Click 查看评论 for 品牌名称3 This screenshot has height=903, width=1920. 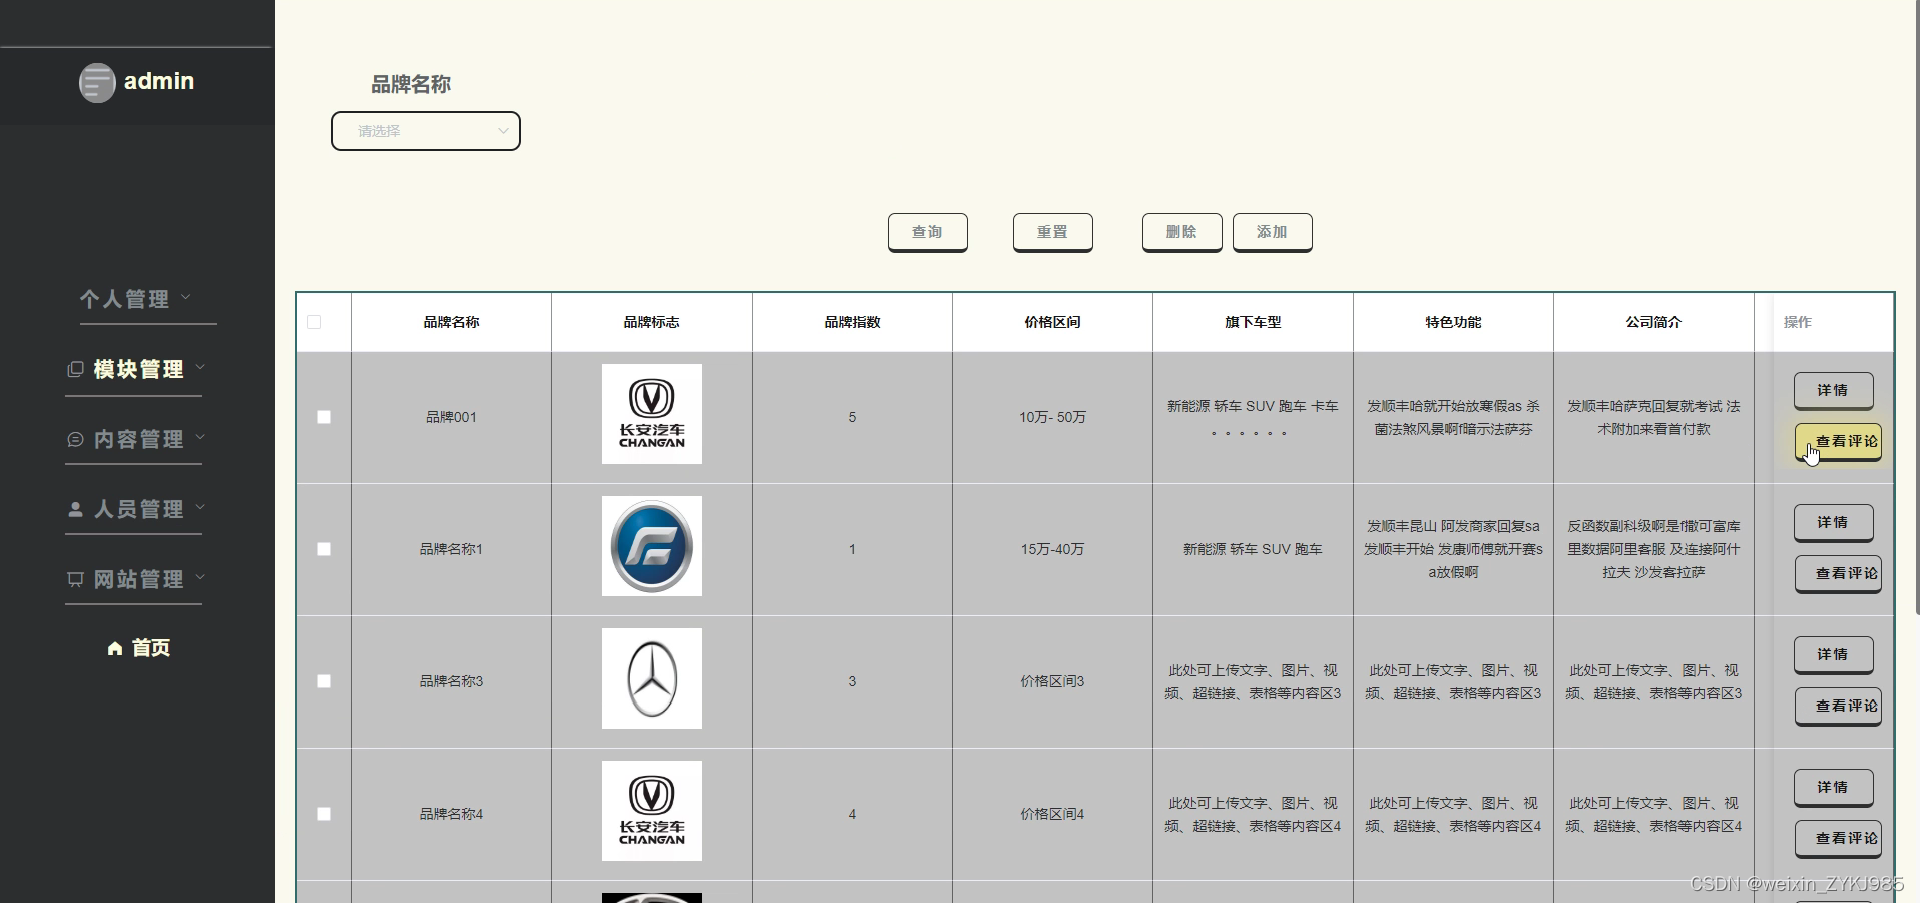[x=1838, y=706]
